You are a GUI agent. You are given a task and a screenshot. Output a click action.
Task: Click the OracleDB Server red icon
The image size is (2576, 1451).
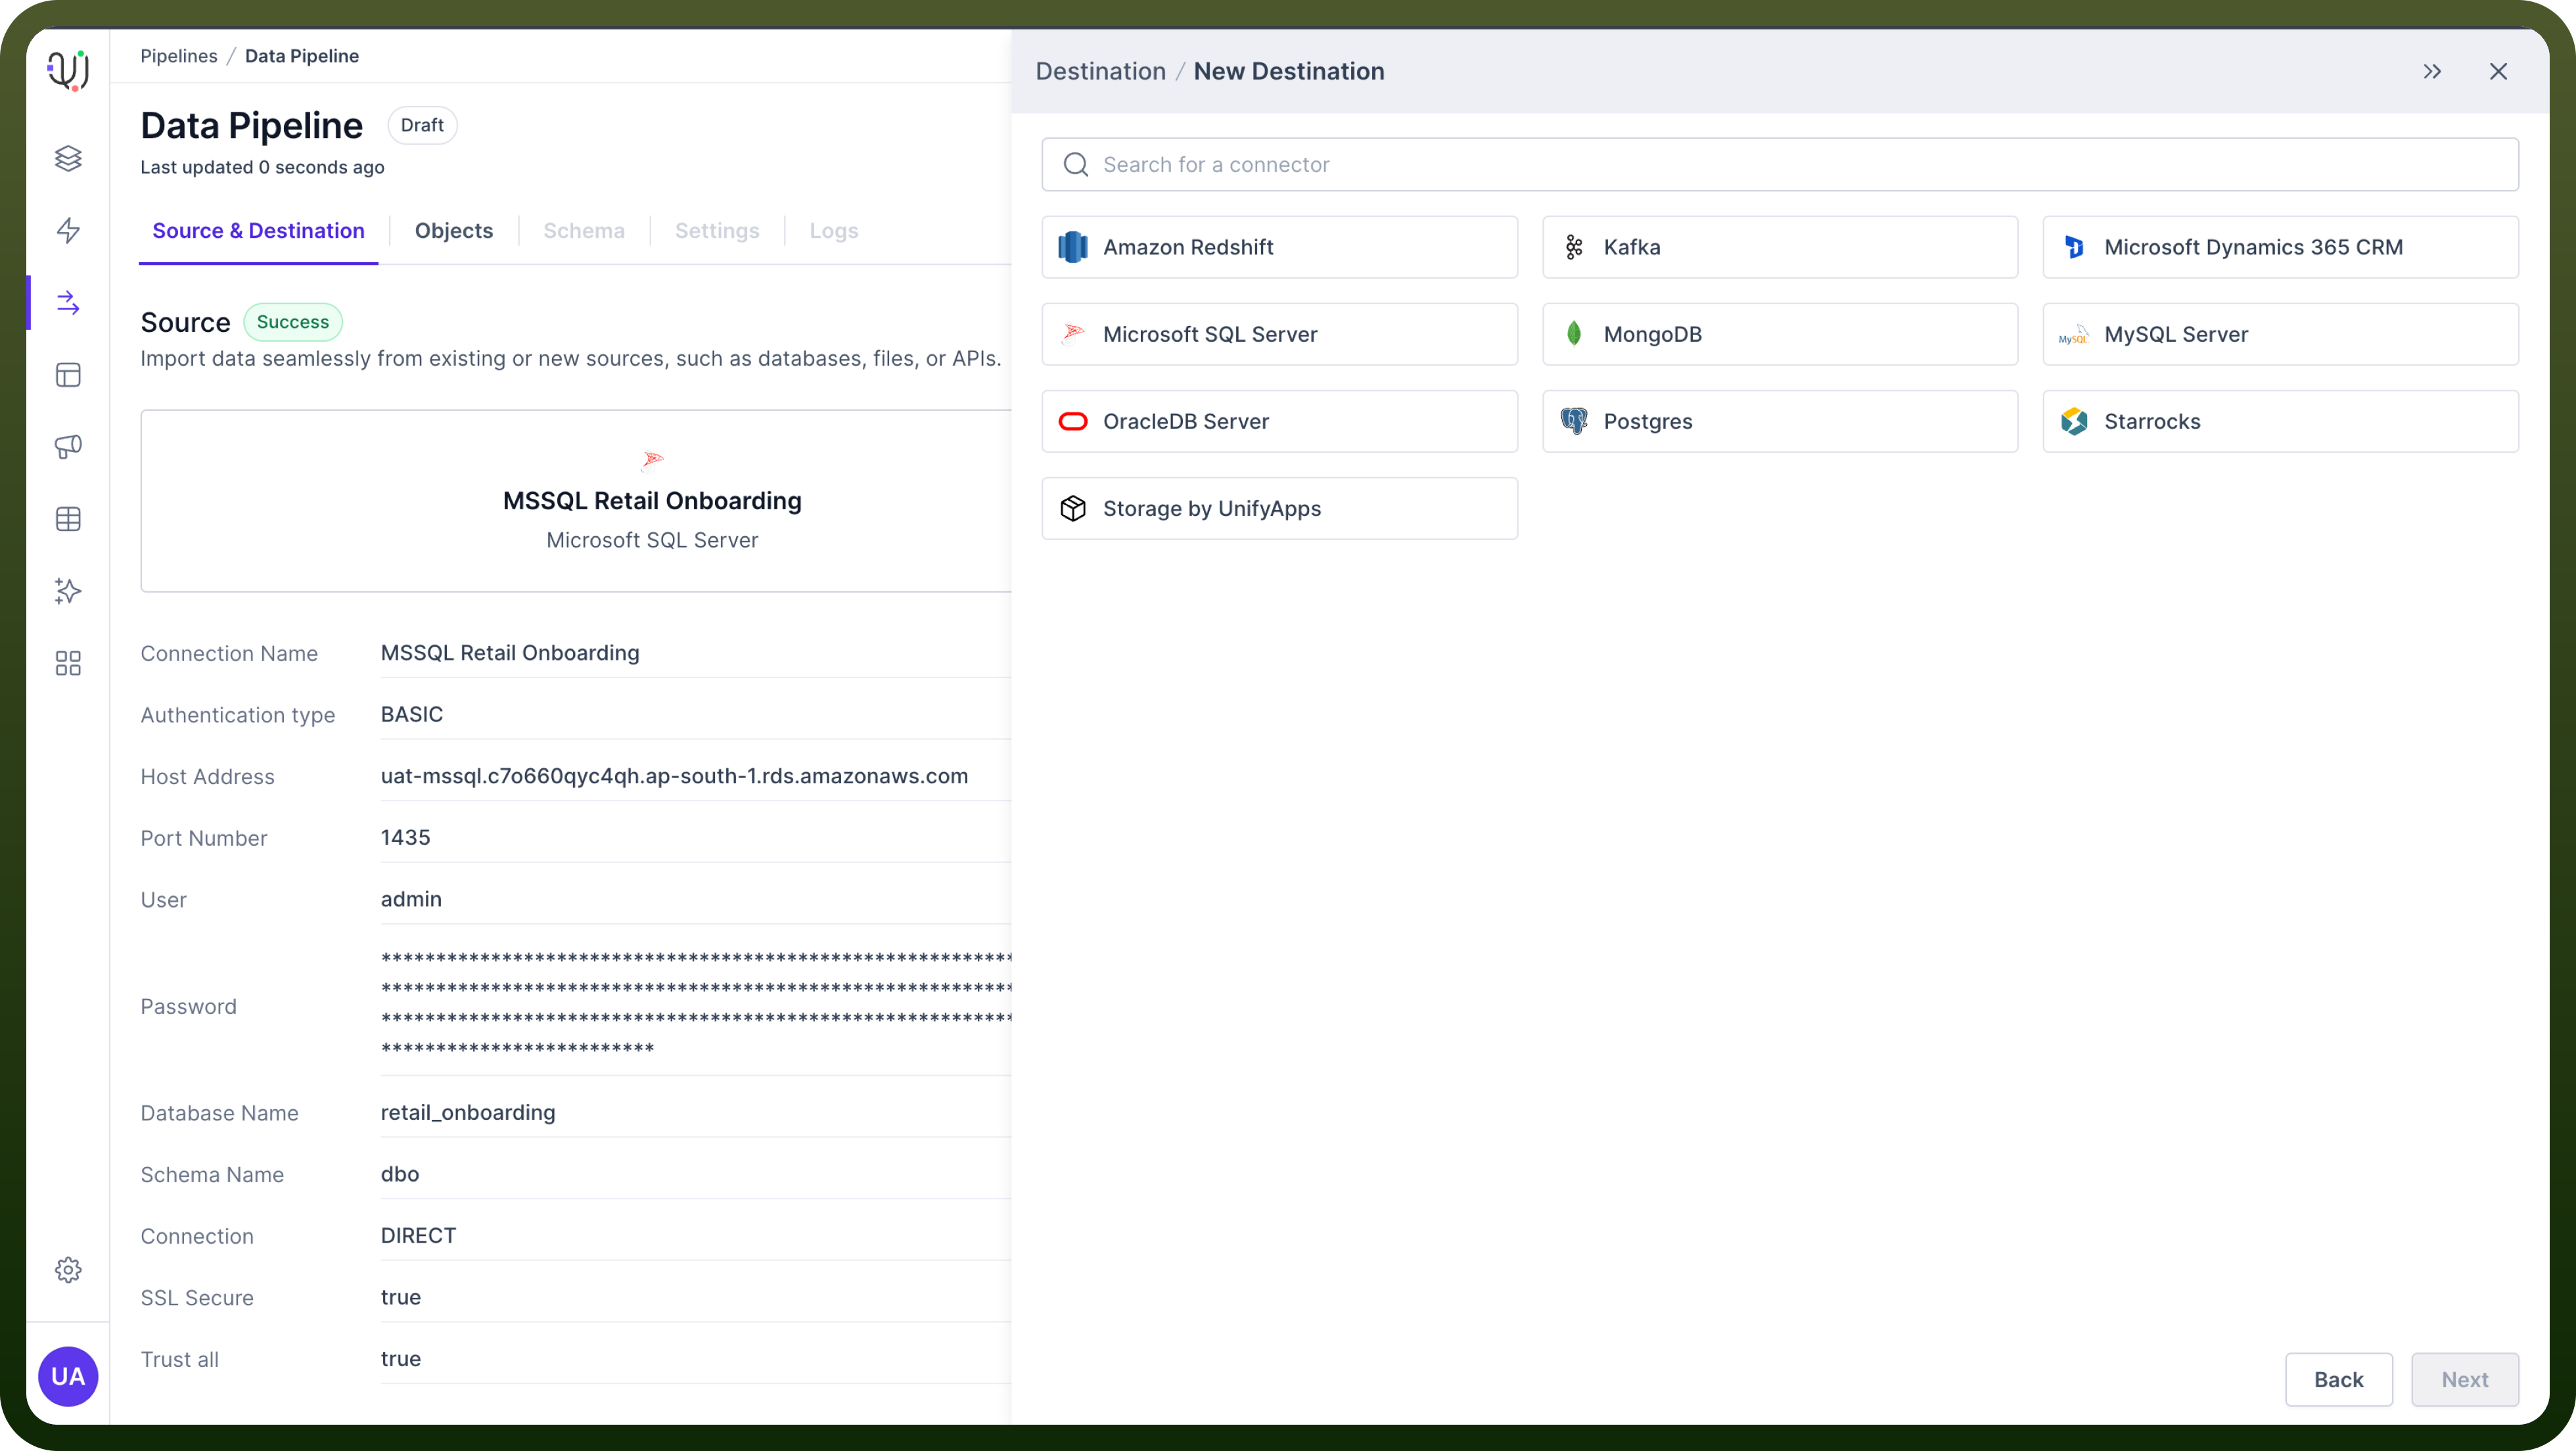pos(1073,421)
